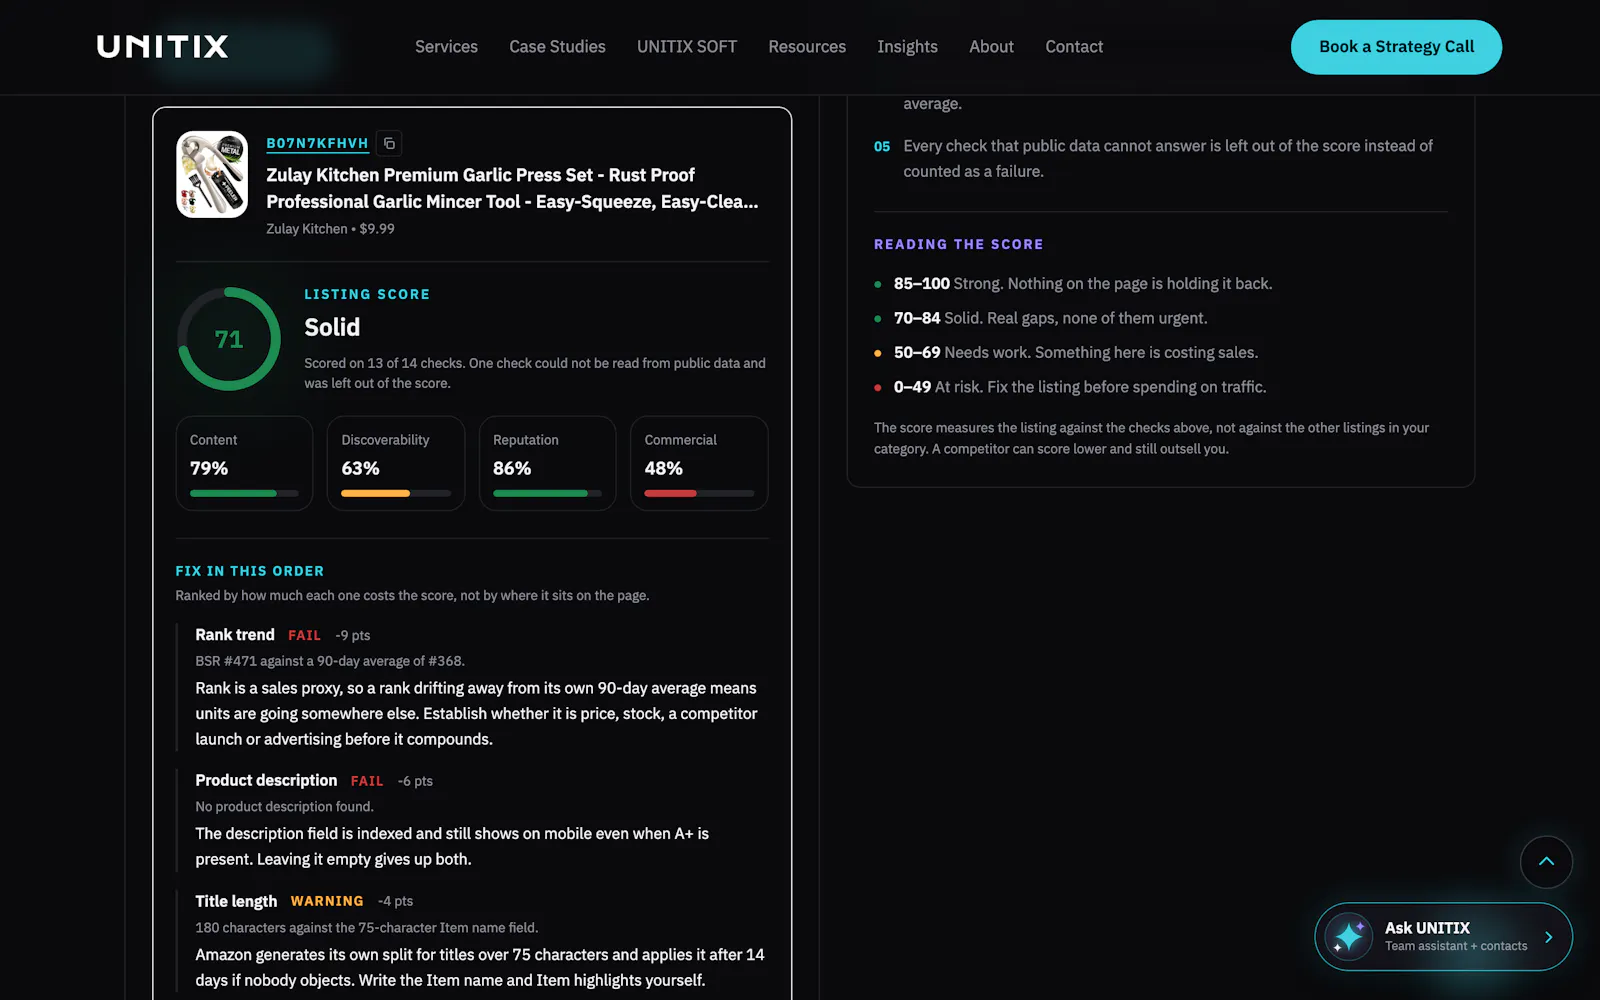Navigate to Insights
Viewport: 1600px width, 1000px height.
(907, 47)
